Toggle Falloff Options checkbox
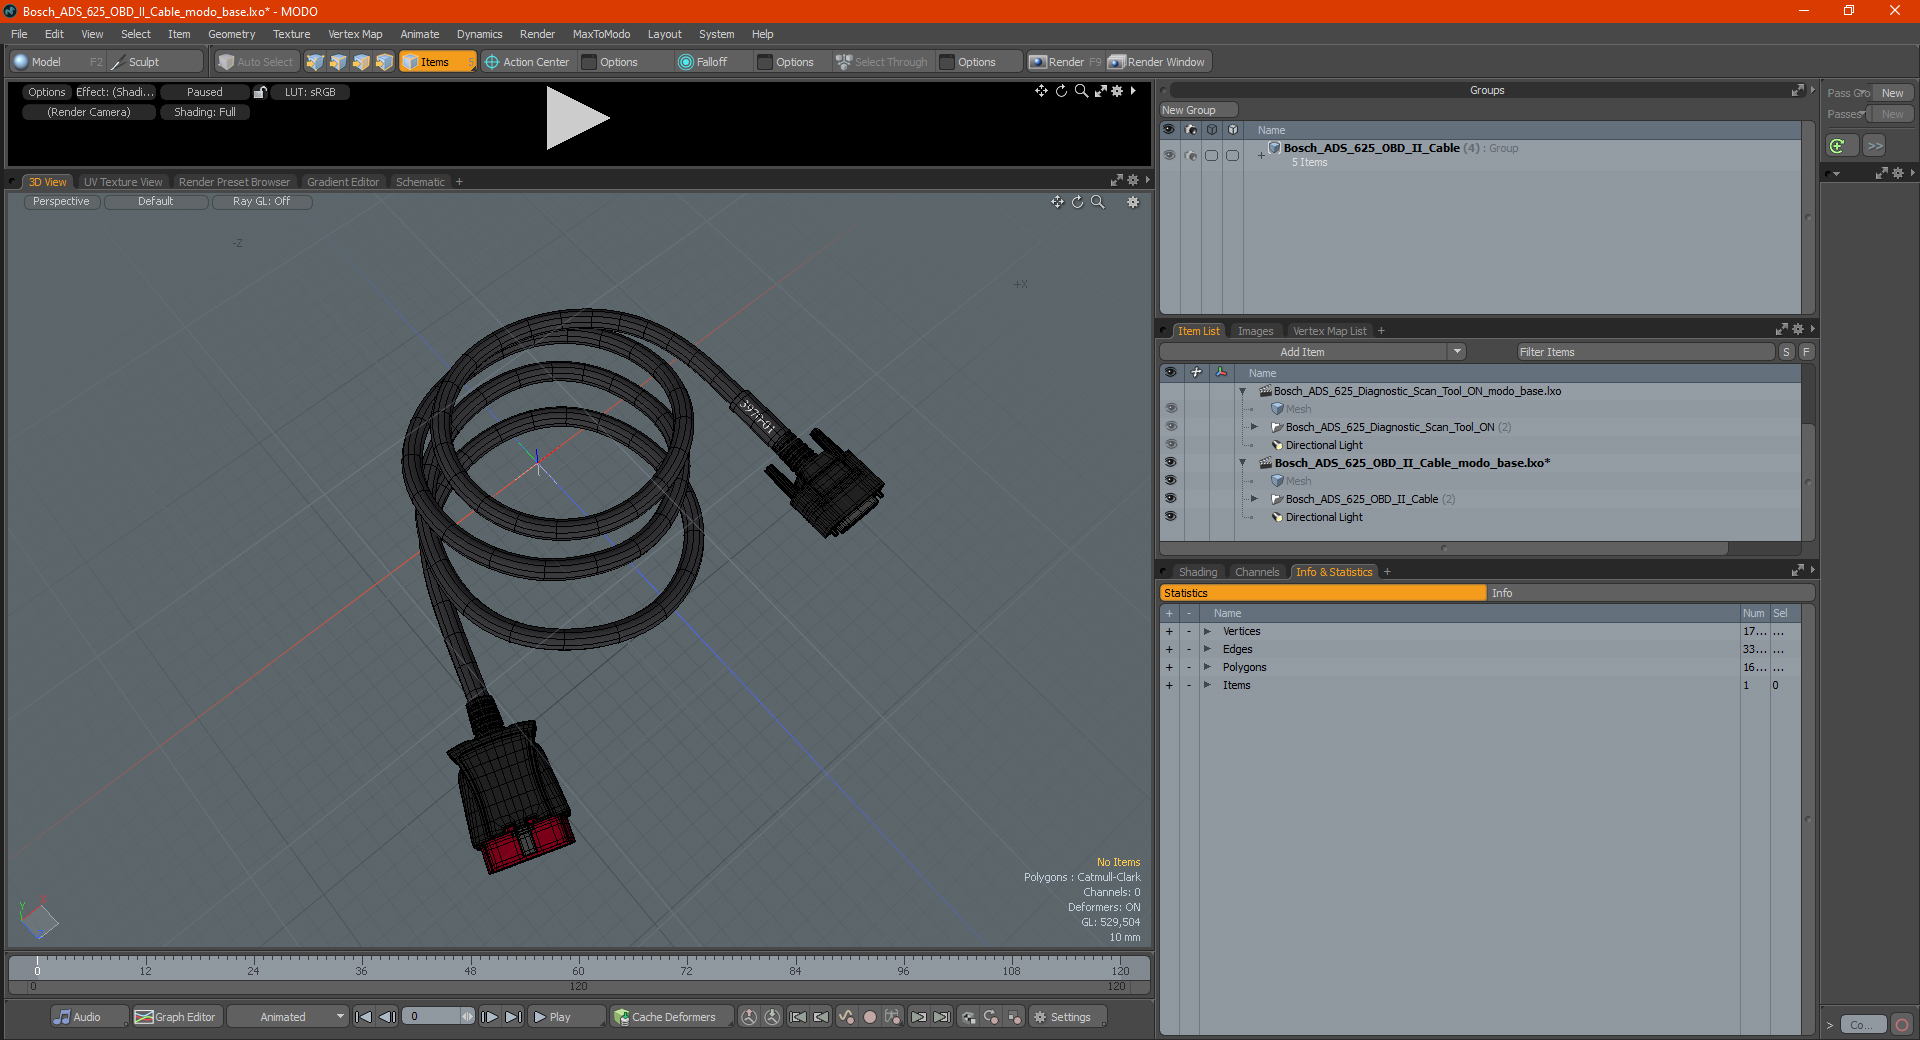The height and width of the screenshot is (1040, 1920). click(765, 62)
